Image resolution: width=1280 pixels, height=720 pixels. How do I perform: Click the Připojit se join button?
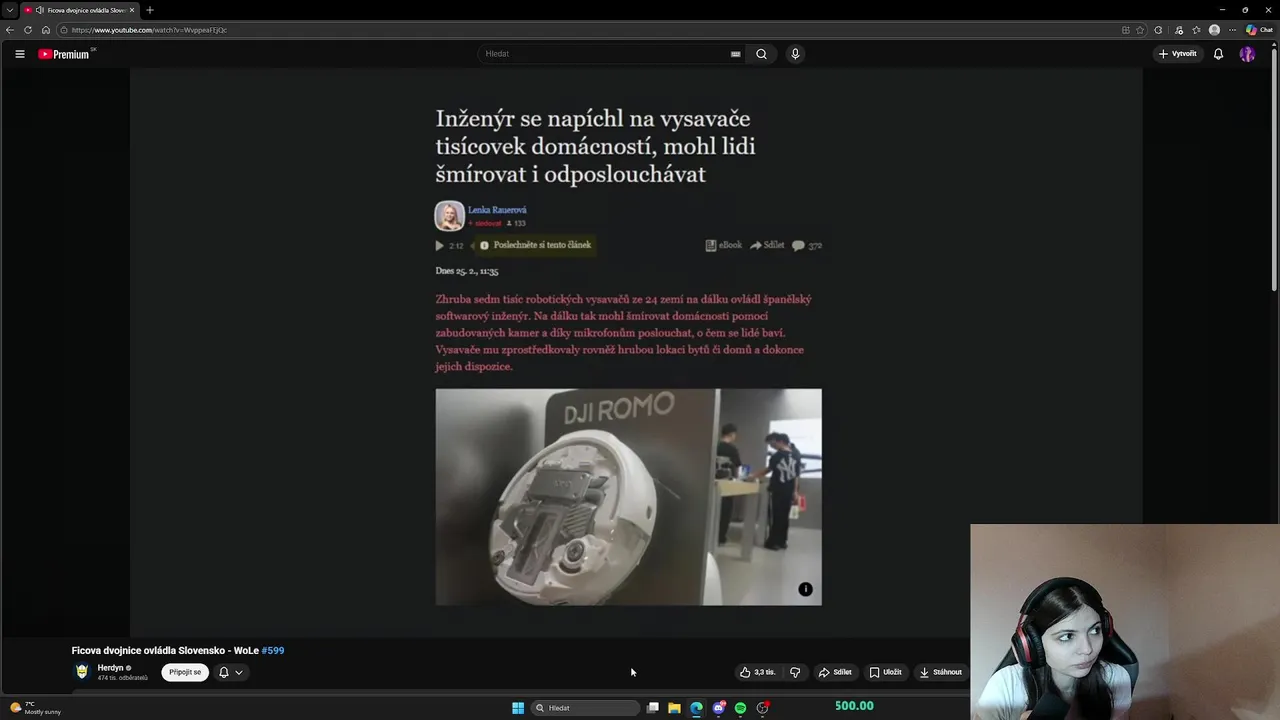(185, 672)
